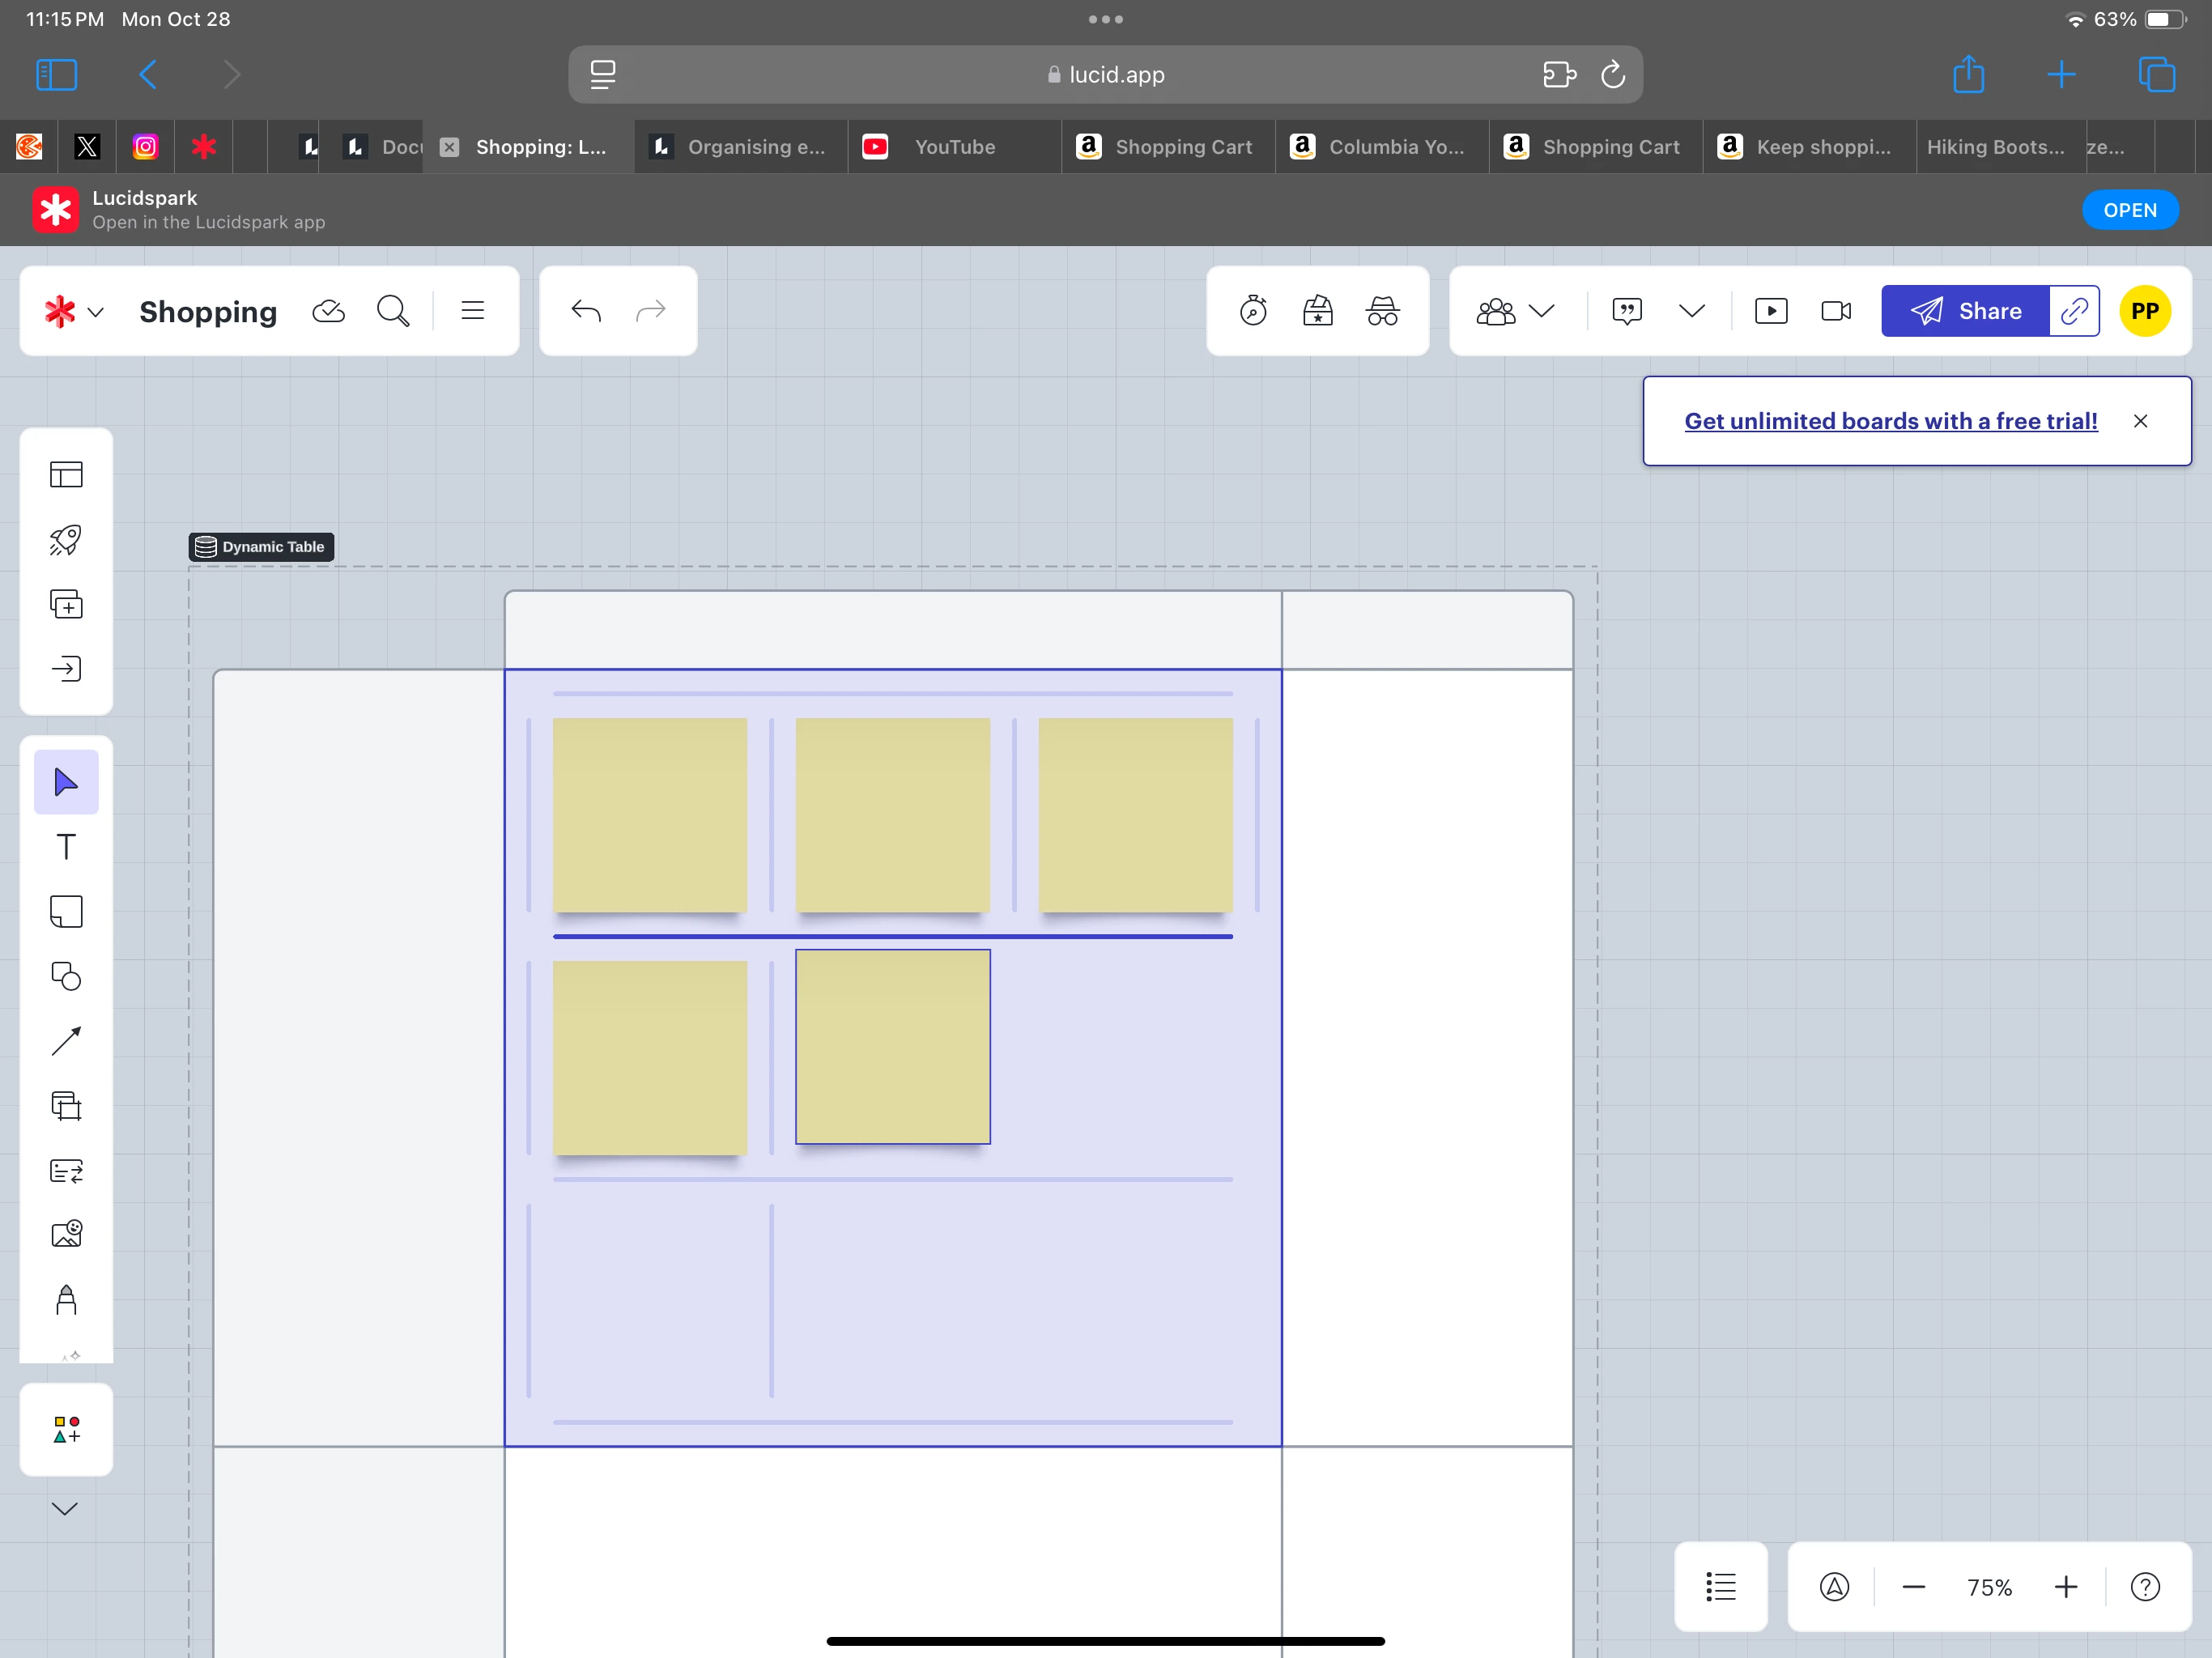
Task: Choose the Shapes tool
Action: [x=66, y=977]
